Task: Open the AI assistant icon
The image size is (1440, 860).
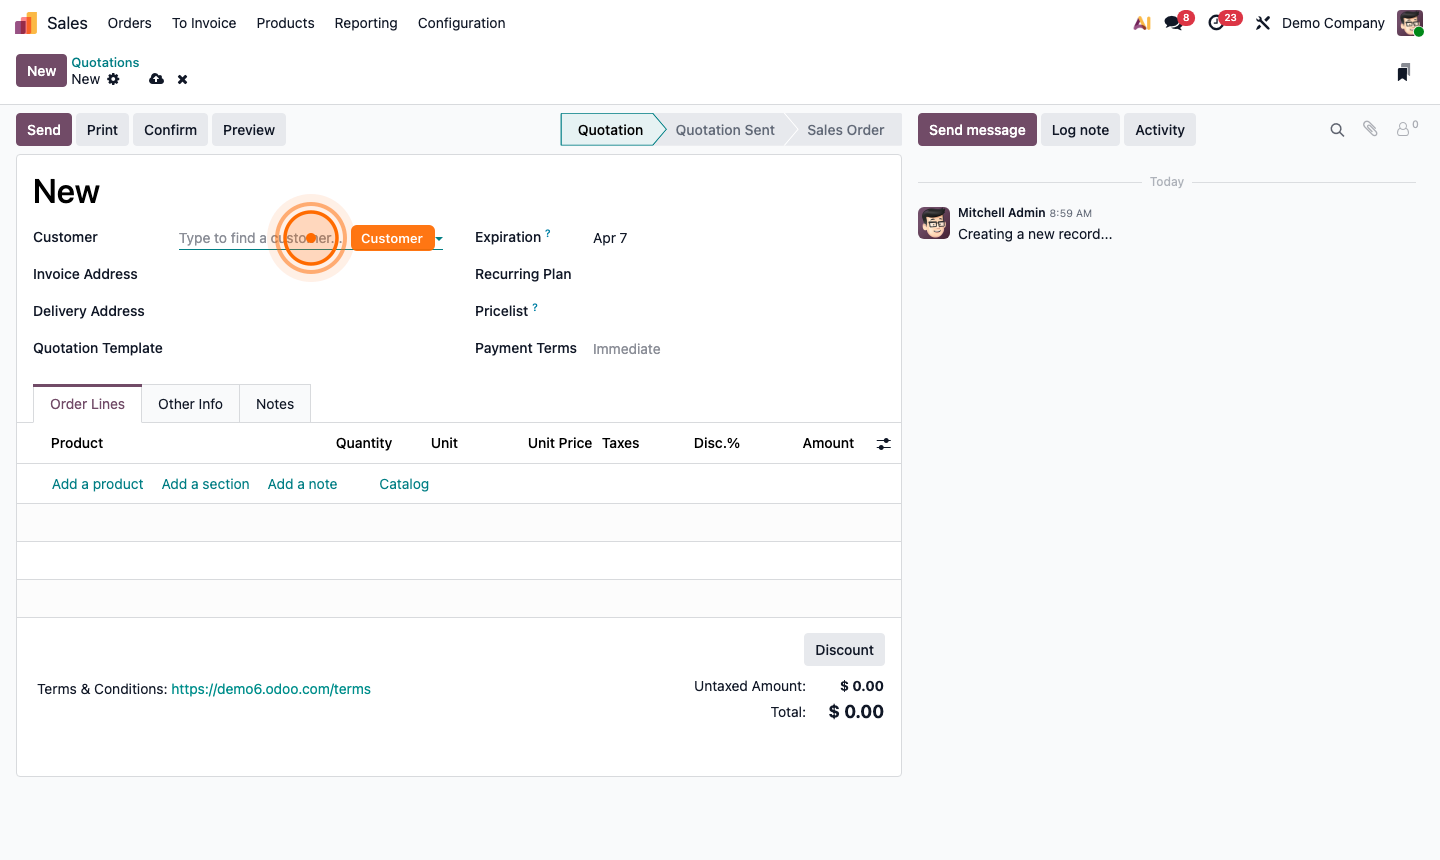Action: 1141,22
